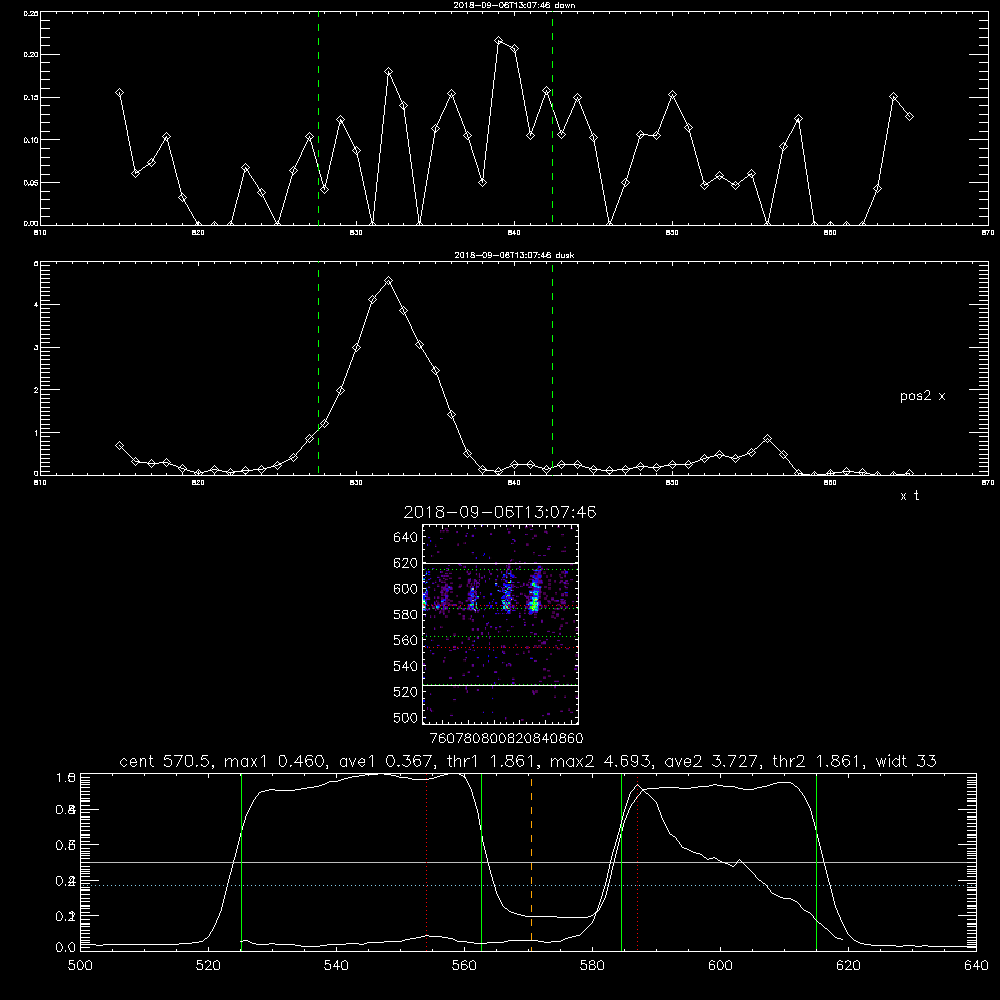This screenshot has height=1000, width=1000.
Task: Click the last diamond data point of the dawn curve
Action: (909, 116)
